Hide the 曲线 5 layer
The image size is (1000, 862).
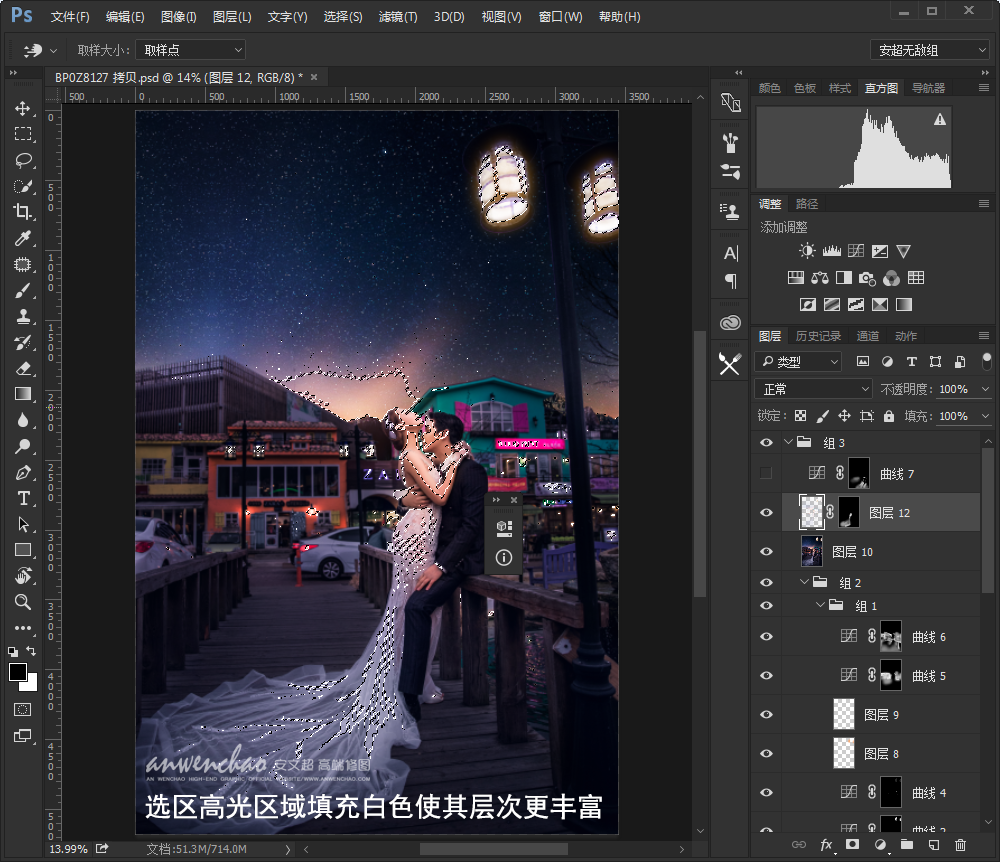pyautogui.click(x=767, y=675)
